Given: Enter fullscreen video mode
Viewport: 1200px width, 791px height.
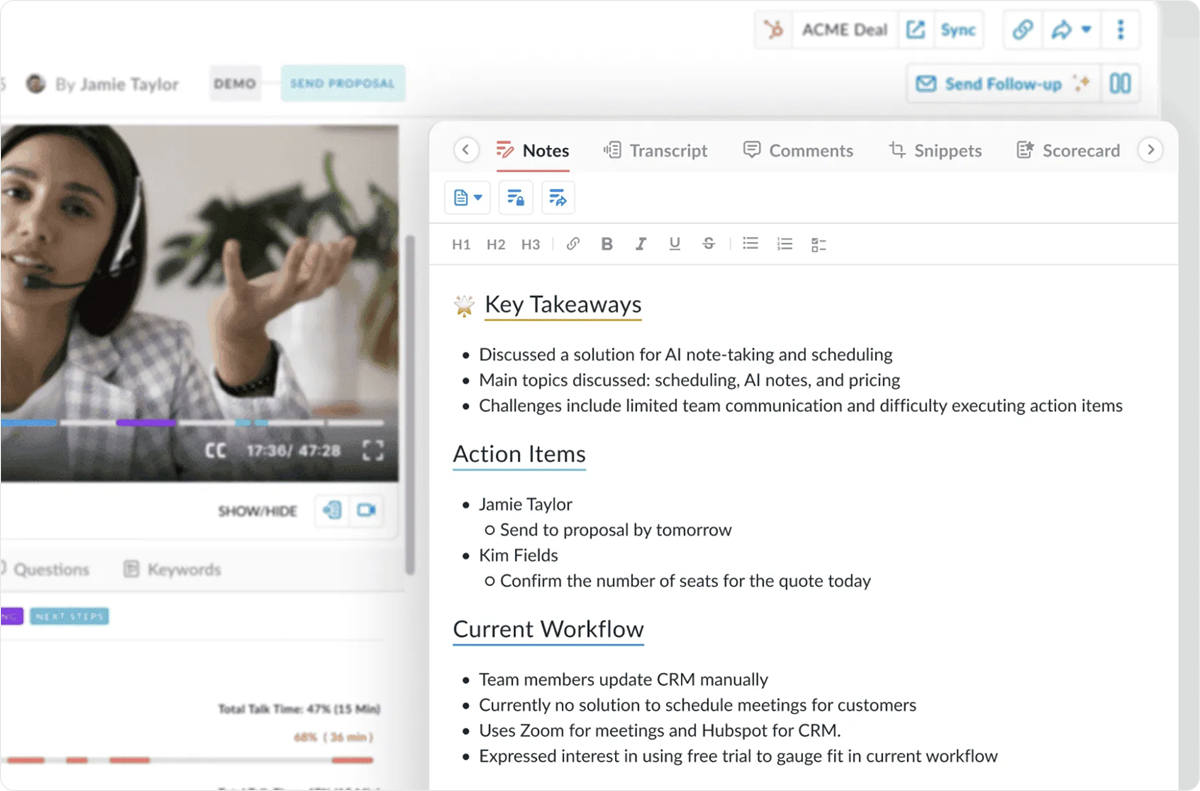Looking at the screenshot, I should (x=373, y=450).
